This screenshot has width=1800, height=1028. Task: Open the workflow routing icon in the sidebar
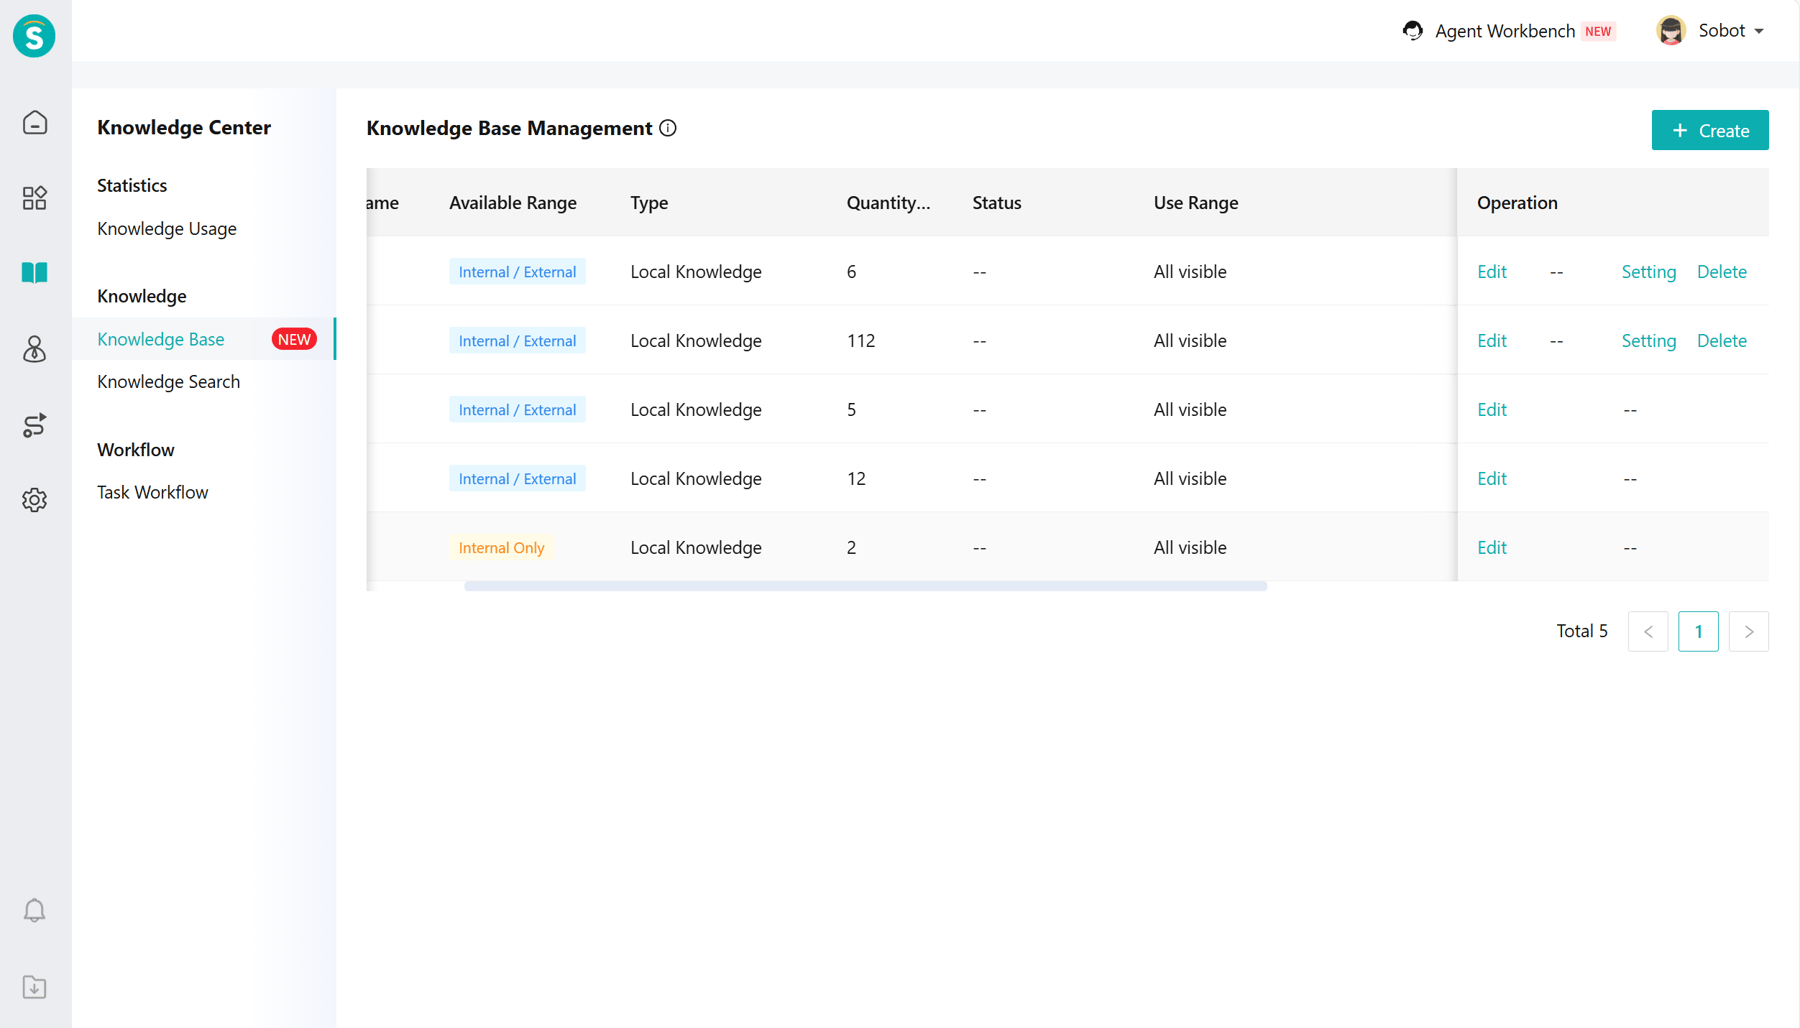[x=35, y=425]
